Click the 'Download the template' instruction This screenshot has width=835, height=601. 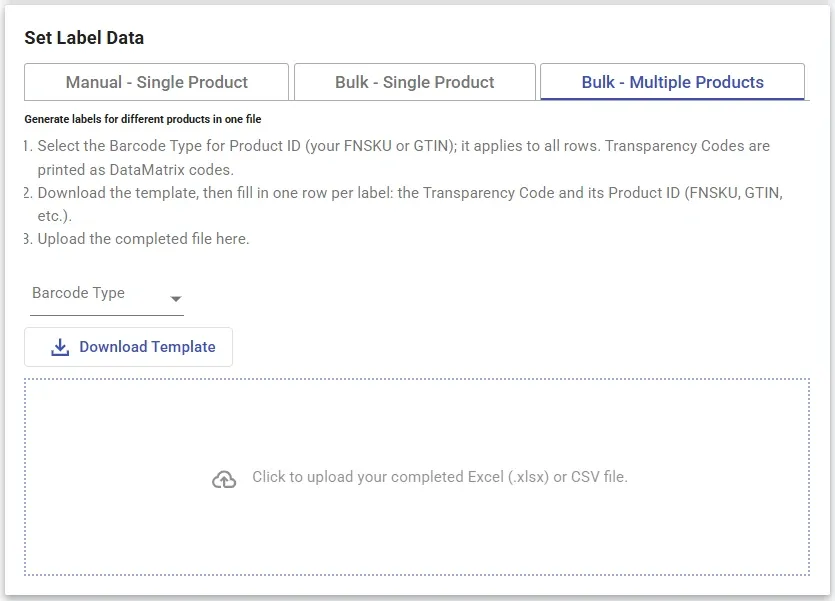tap(410, 204)
